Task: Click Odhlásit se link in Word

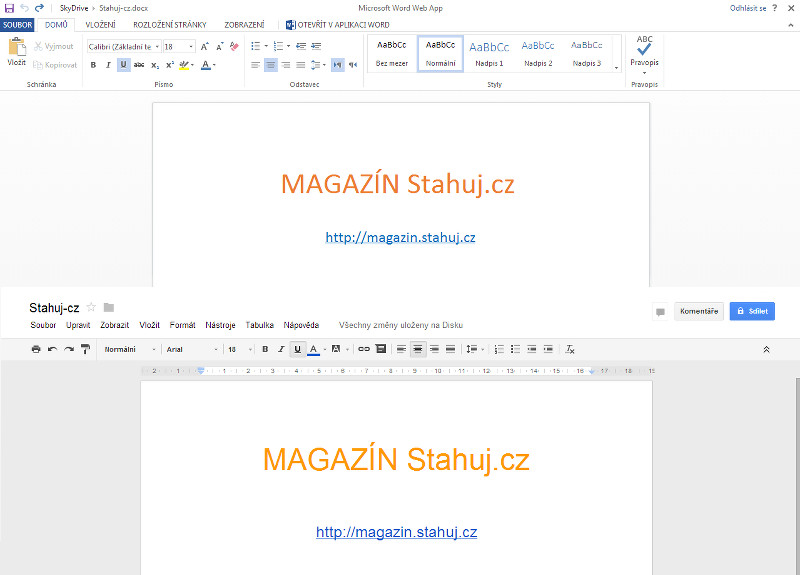Action: coord(747,8)
